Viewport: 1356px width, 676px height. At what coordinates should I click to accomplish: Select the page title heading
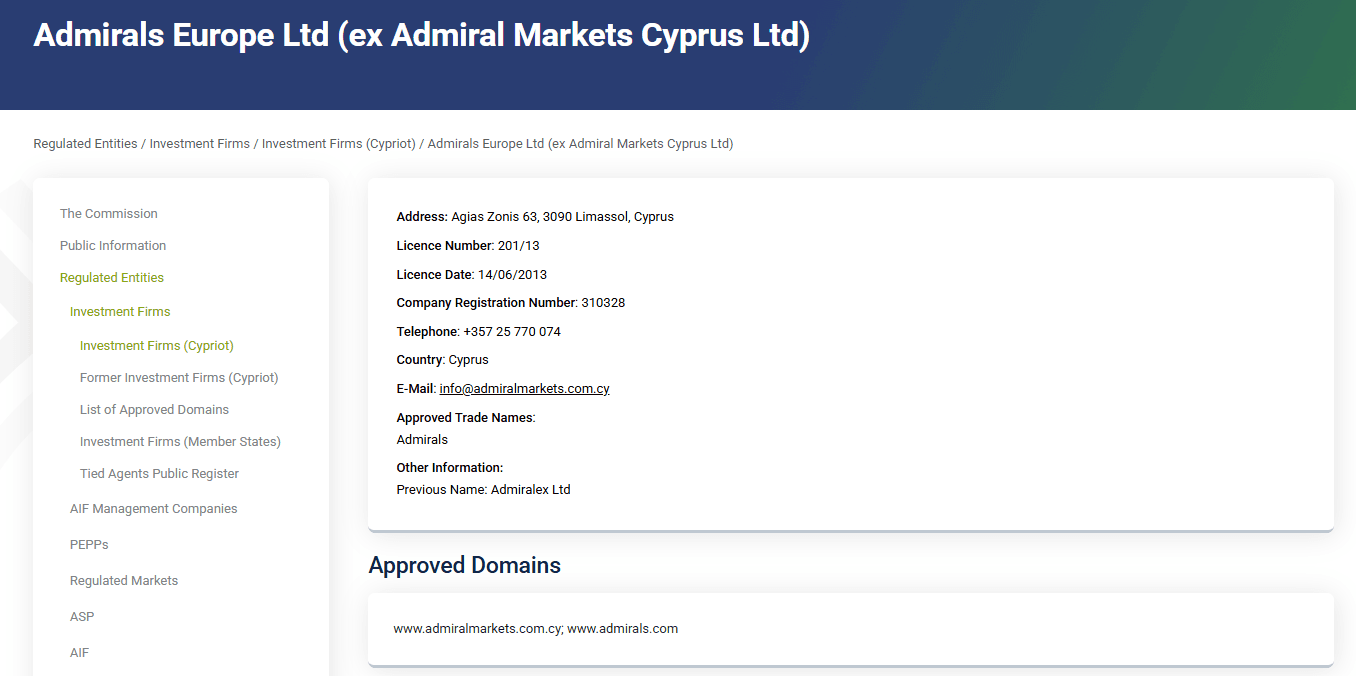422,35
